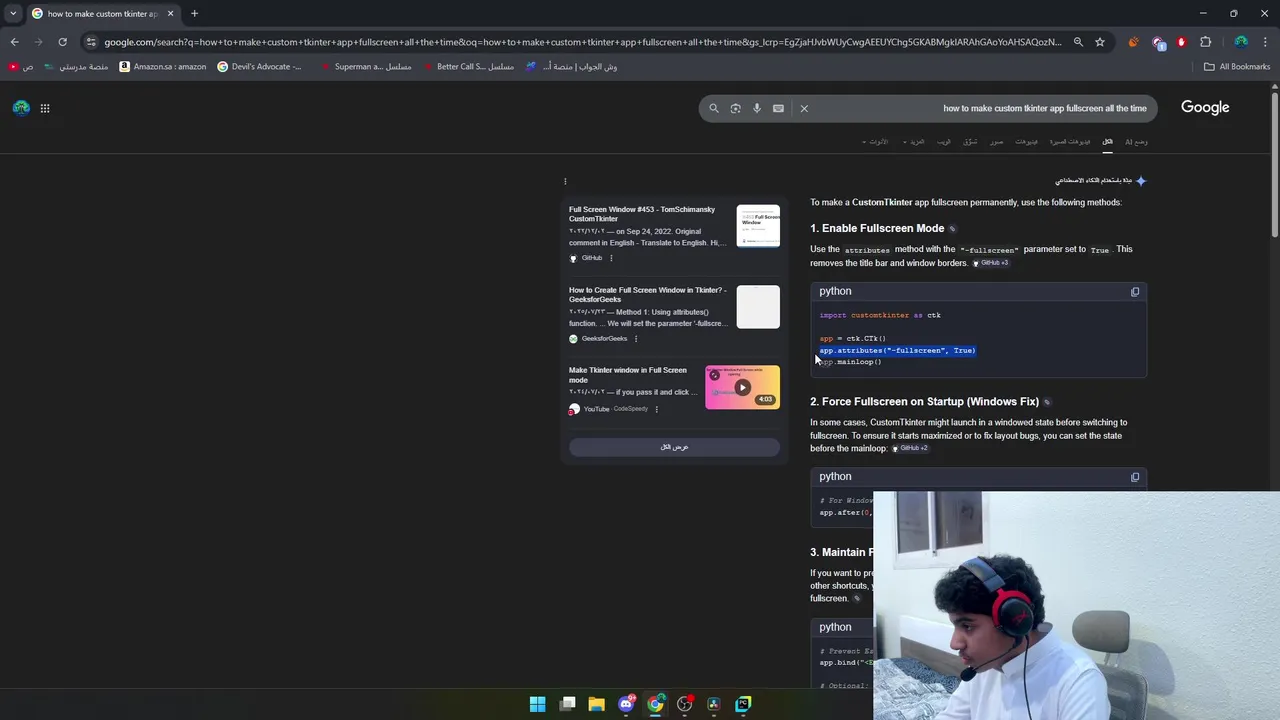Select the AI mode search tab
1280x720 pixels.
pos(1136,142)
